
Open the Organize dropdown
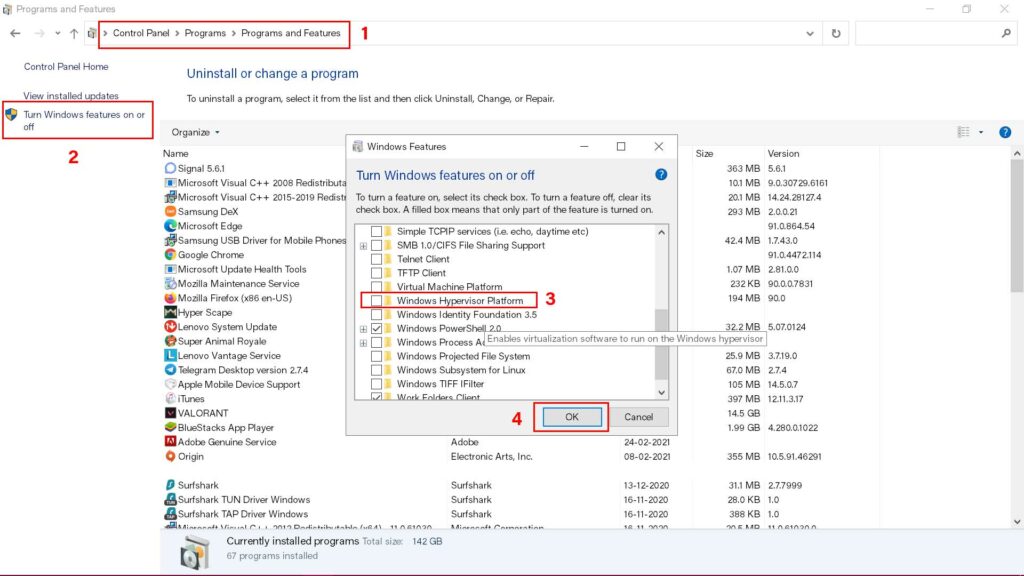tap(195, 132)
